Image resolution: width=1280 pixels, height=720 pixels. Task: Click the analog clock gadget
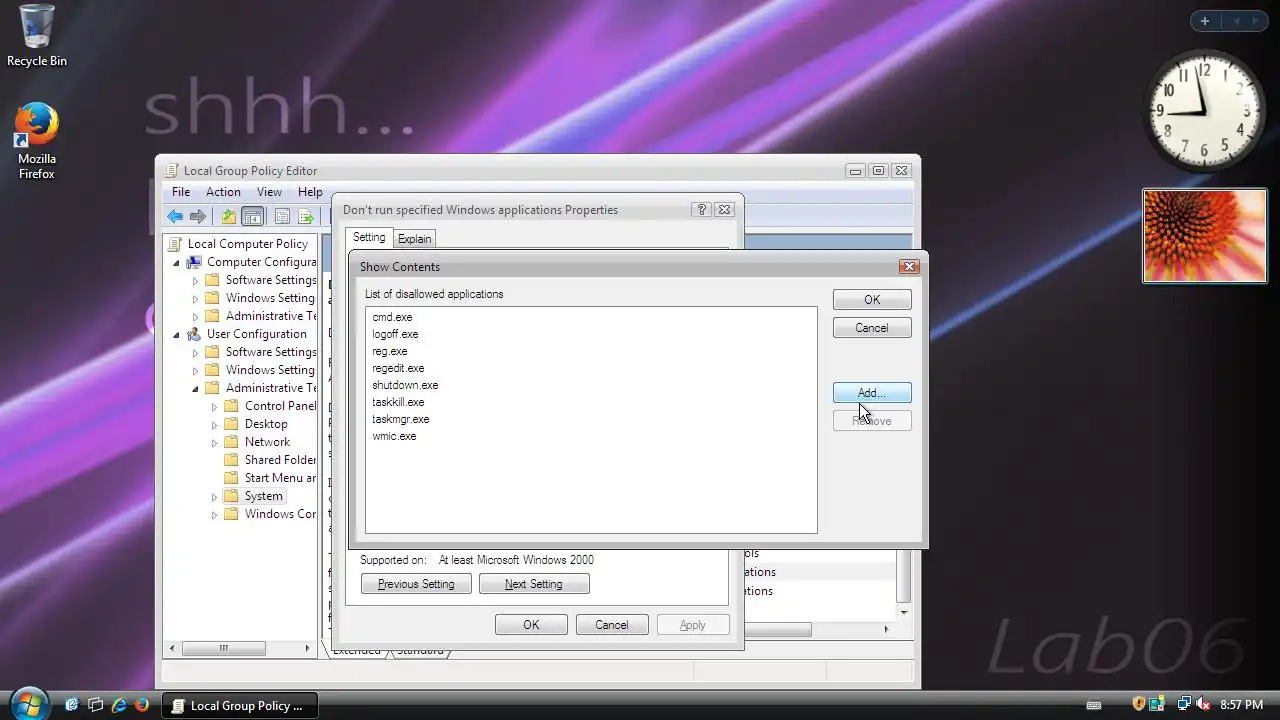tap(1205, 111)
